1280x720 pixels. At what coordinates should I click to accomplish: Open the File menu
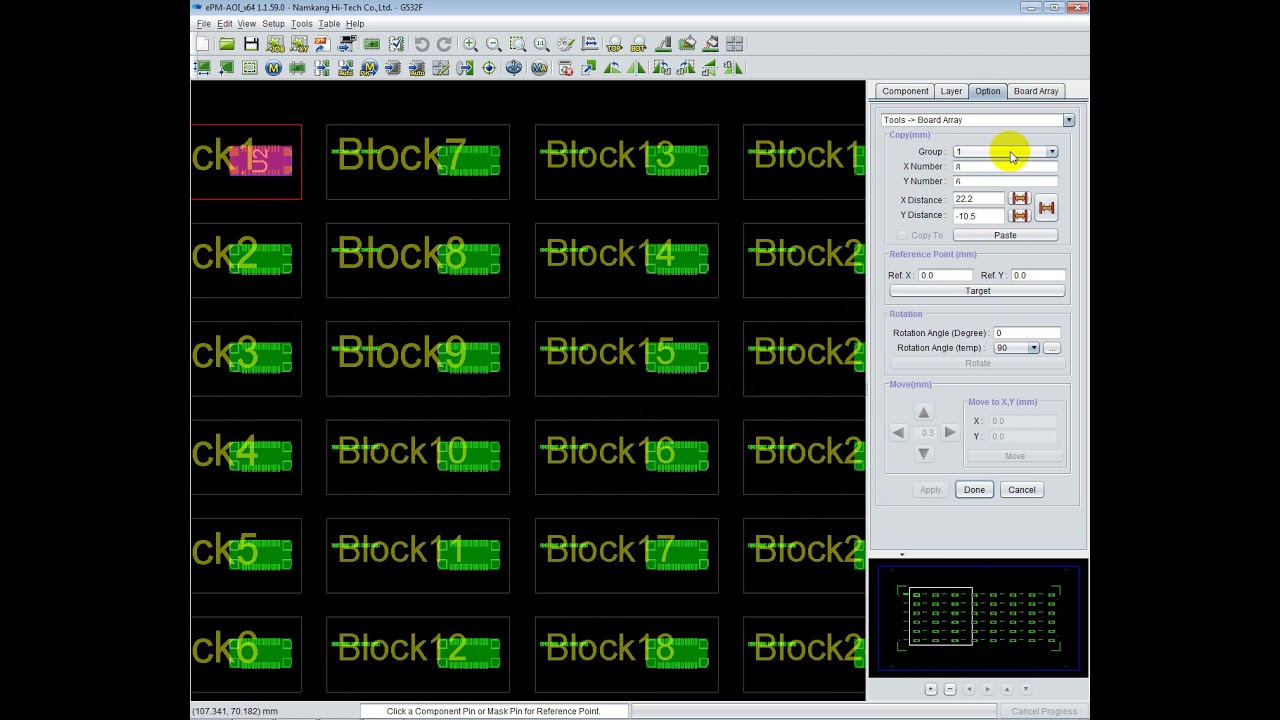[x=203, y=24]
